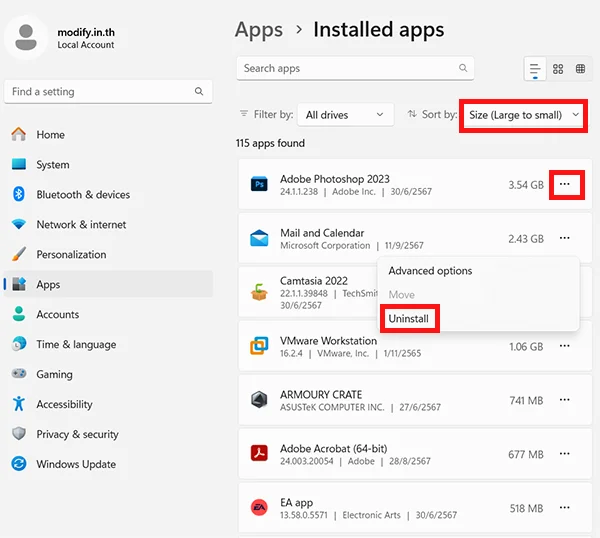Viewport: 600px width, 538px height.
Task: Click the modify.in.th account name
Action: [86, 32]
